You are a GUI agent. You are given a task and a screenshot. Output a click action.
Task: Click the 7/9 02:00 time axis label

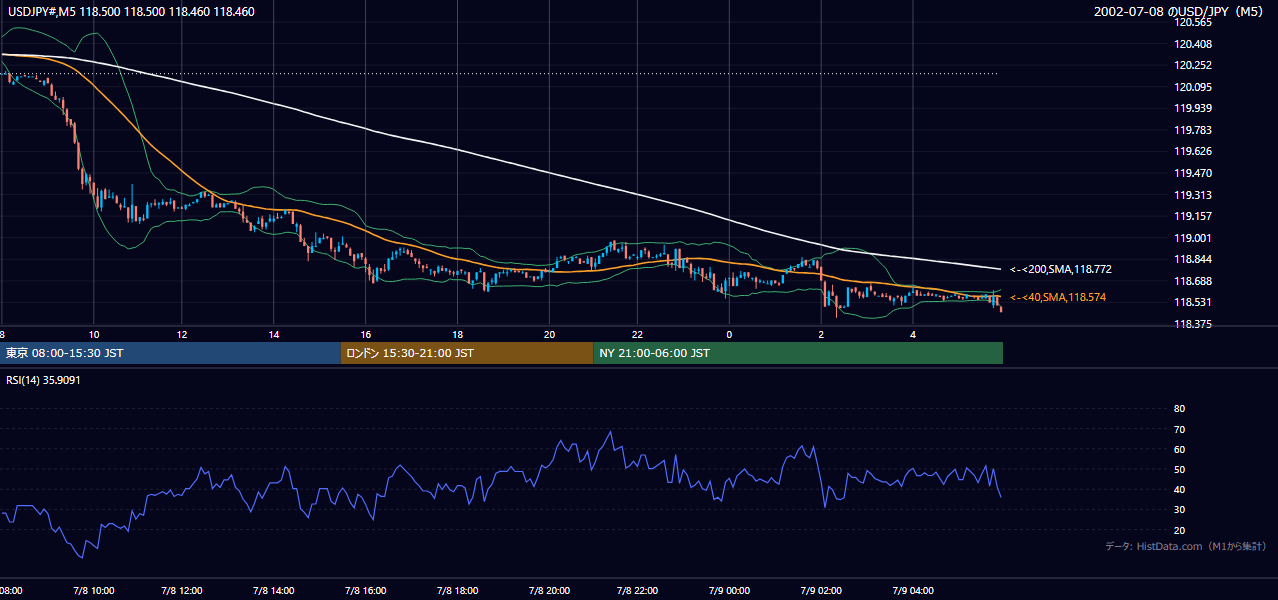pos(820,590)
